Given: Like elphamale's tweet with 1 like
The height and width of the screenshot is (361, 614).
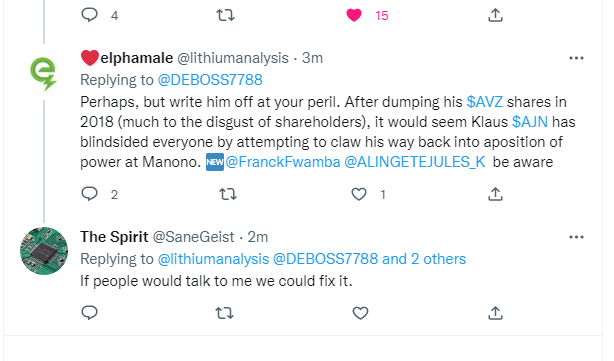Looking at the screenshot, I should (359, 194).
